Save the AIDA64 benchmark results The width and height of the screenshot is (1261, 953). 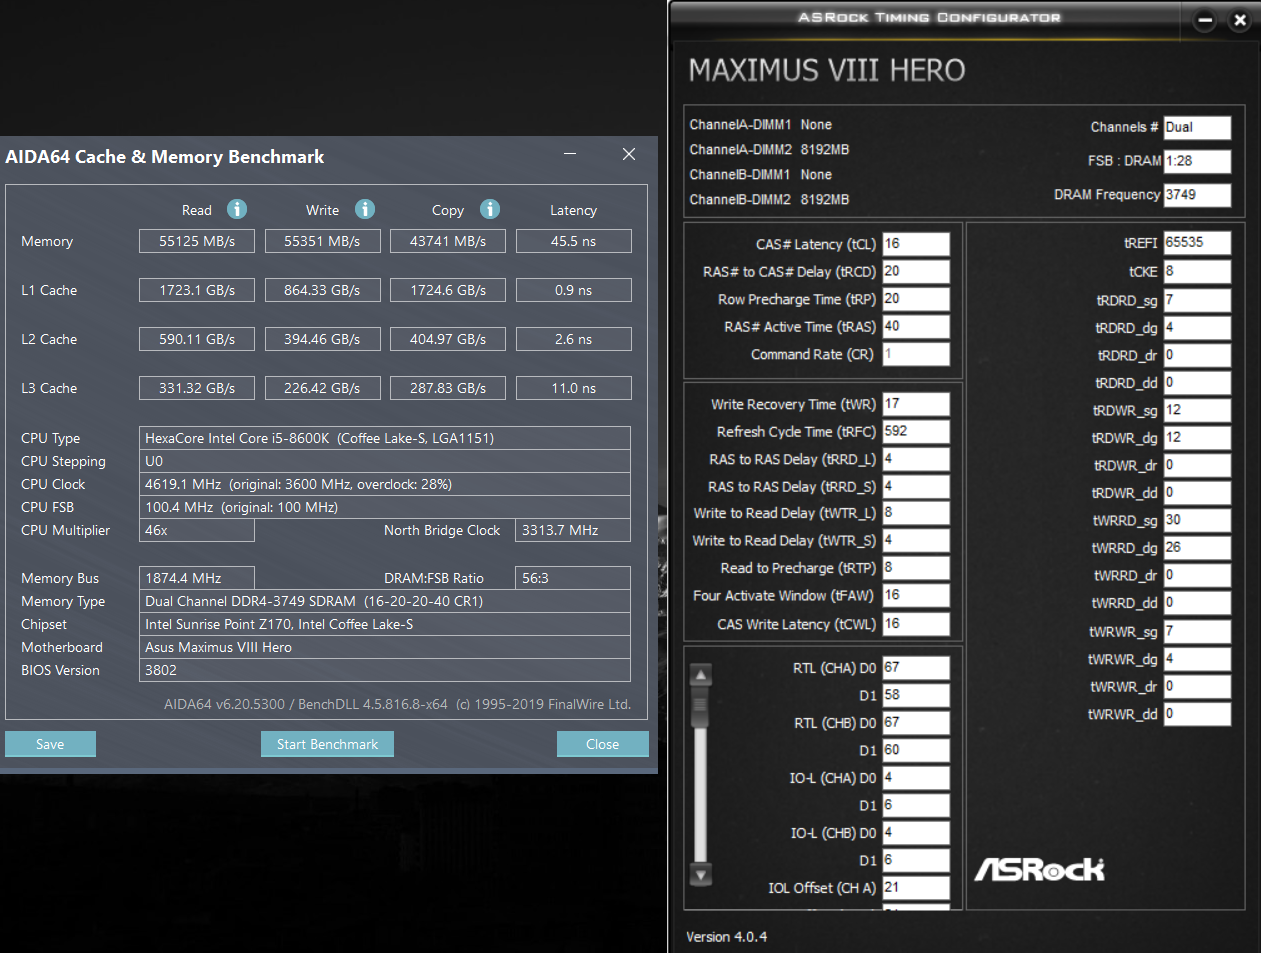click(50, 744)
